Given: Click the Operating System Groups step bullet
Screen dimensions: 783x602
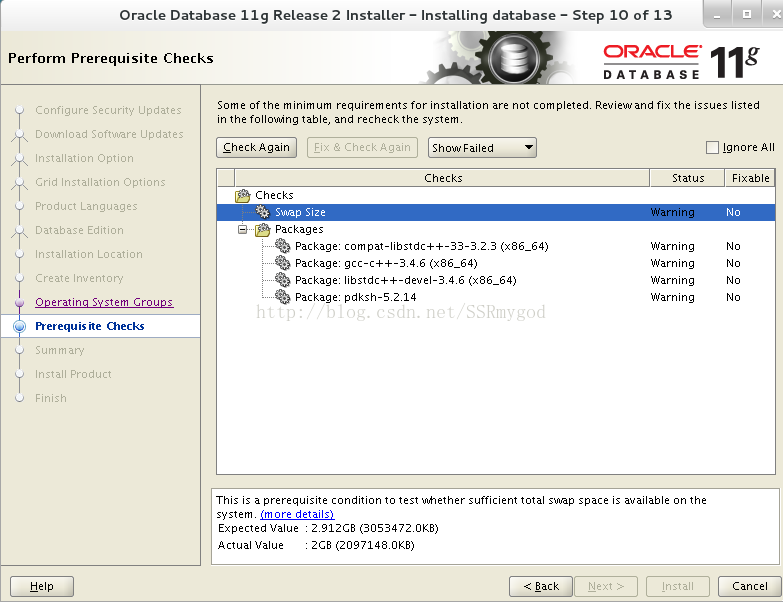Looking at the screenshot, I should point(19,302).
